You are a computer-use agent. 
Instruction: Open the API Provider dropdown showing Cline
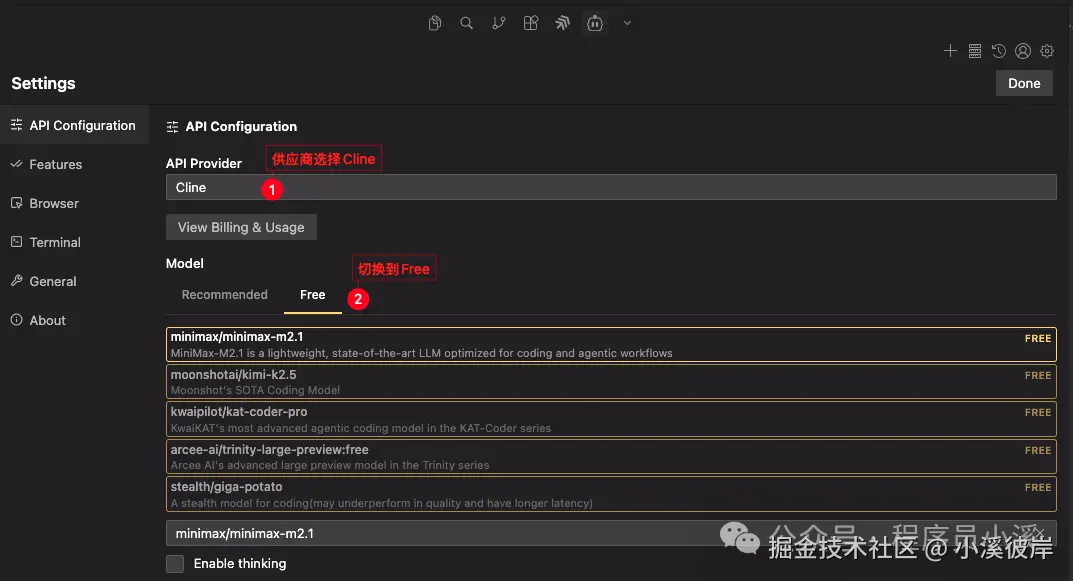(x=611, y=188)
